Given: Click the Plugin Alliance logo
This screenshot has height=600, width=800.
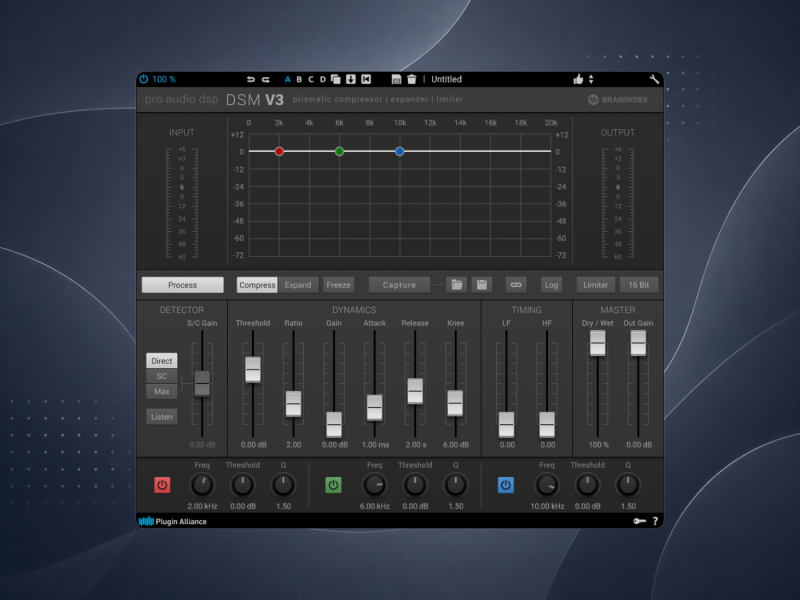Looking at the screenshot, I should 173,521.
